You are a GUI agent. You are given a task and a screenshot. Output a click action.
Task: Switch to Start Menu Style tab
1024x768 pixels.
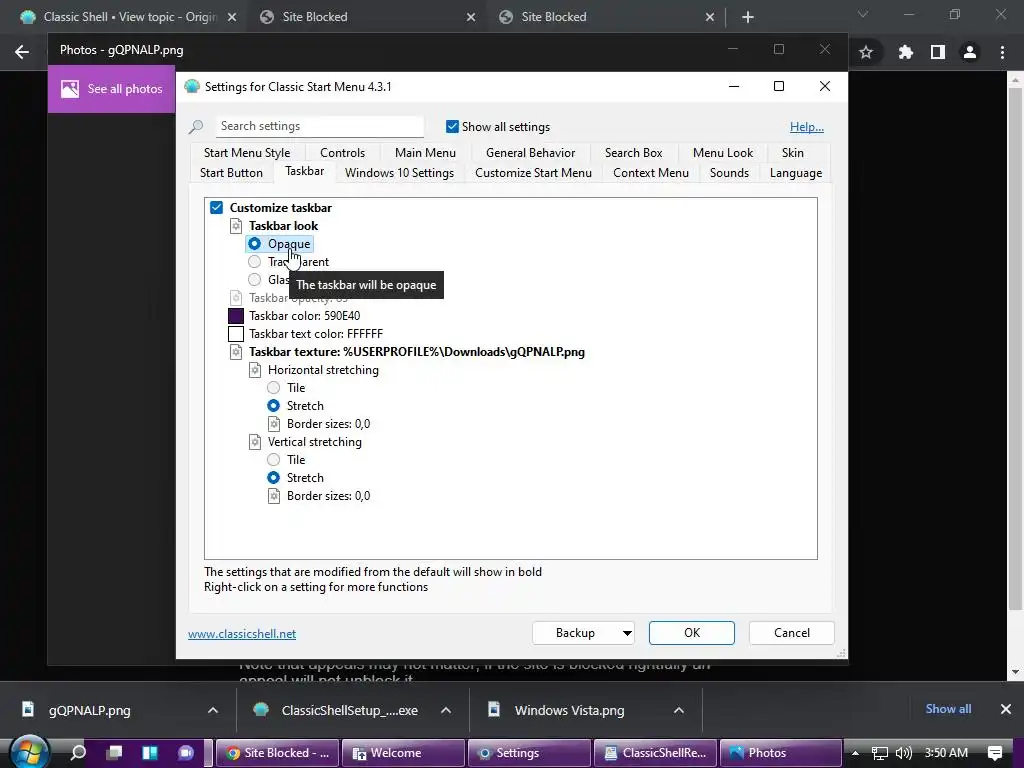[247, 153]
